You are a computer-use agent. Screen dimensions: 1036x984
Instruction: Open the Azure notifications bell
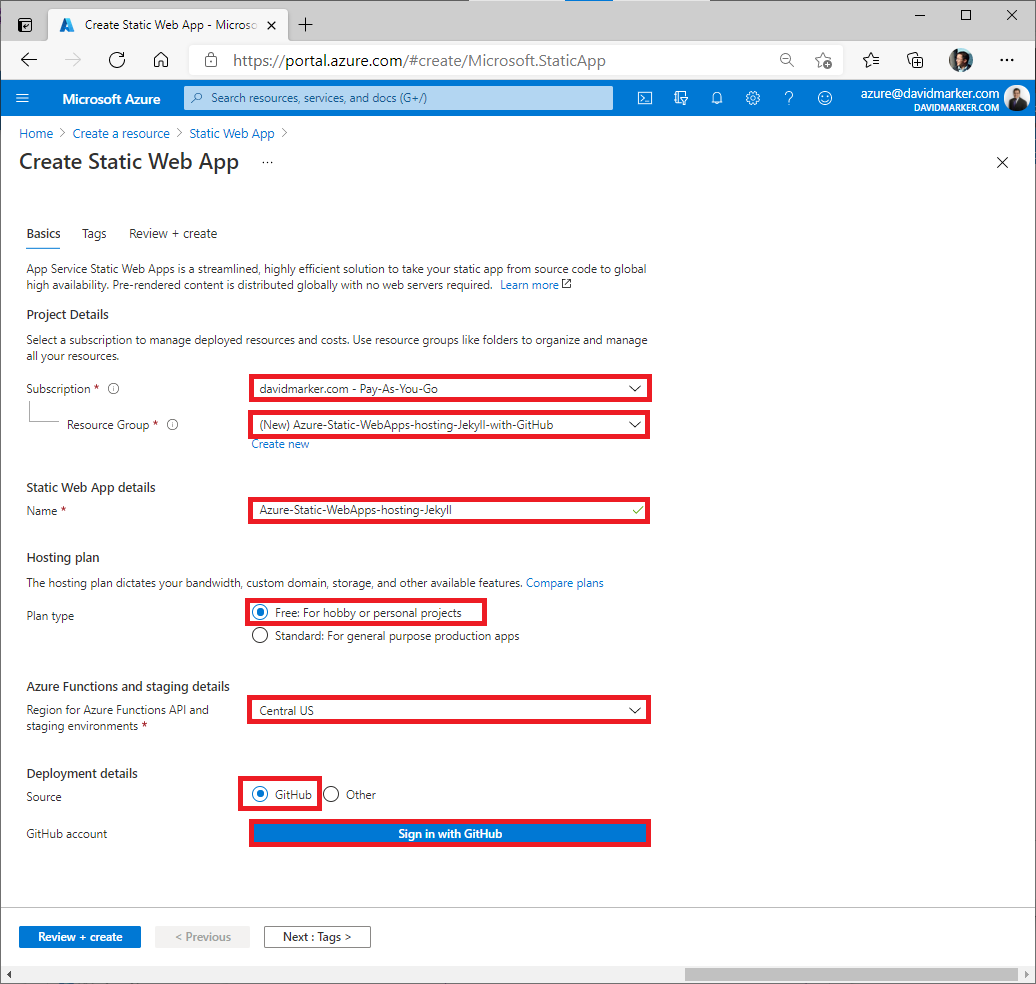coord(716,98)
